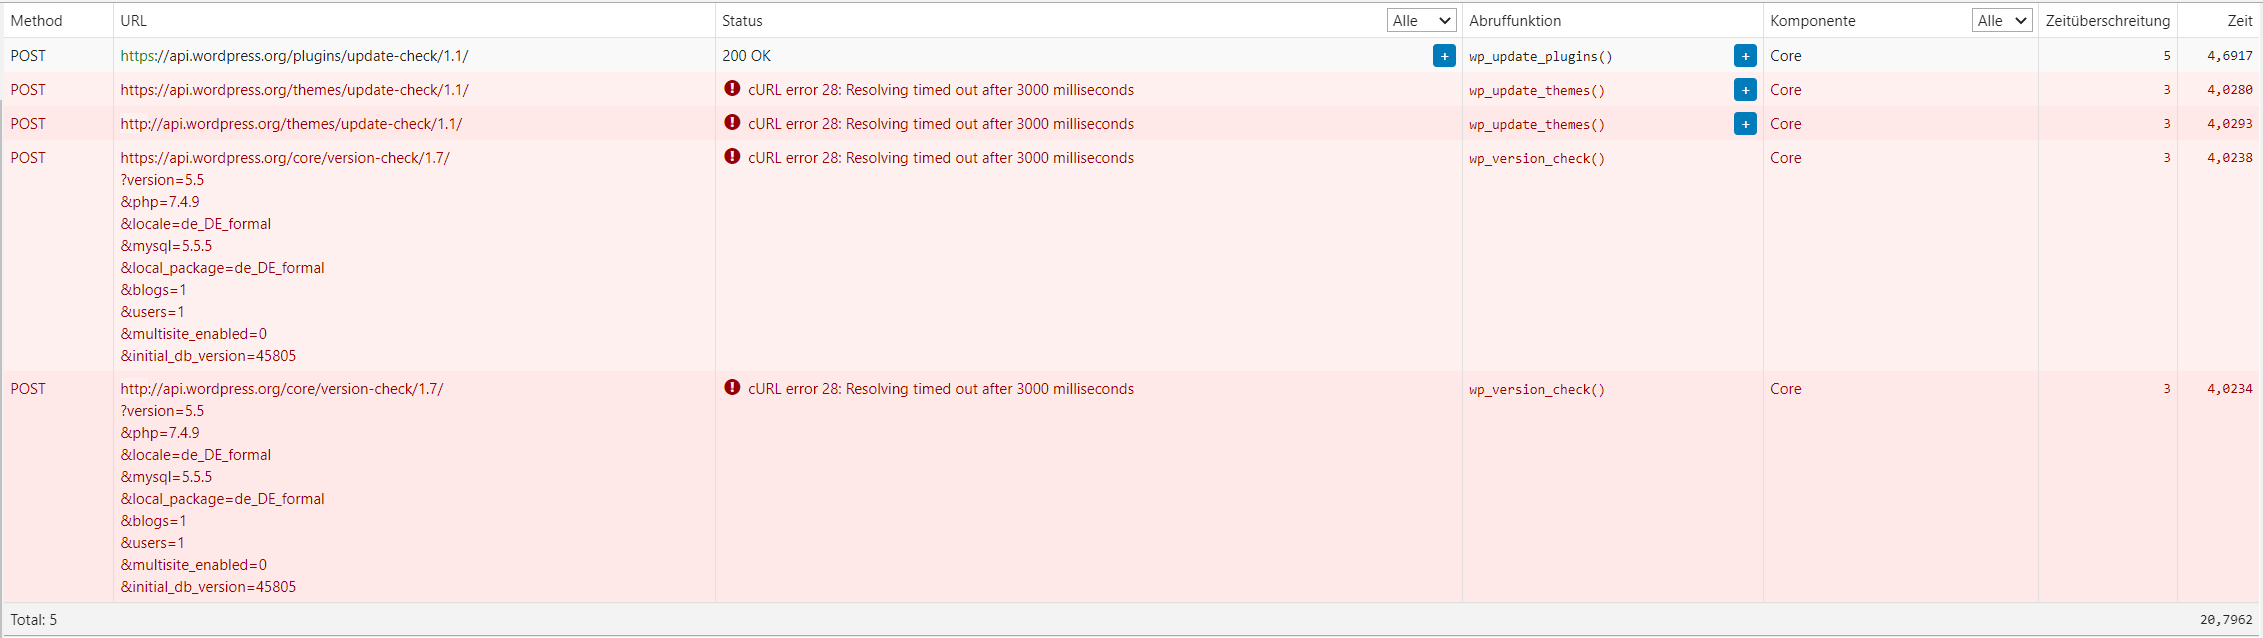The height and width of the screenshot is (638, 2263).
Task: Expand call stack for wp_update_plugins()
Action: [x=1745, y=56]
